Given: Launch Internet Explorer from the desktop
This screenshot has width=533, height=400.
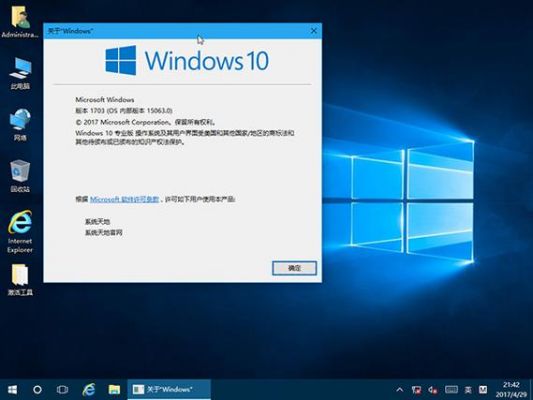Looking at the screenshot, I should point(20,231).
